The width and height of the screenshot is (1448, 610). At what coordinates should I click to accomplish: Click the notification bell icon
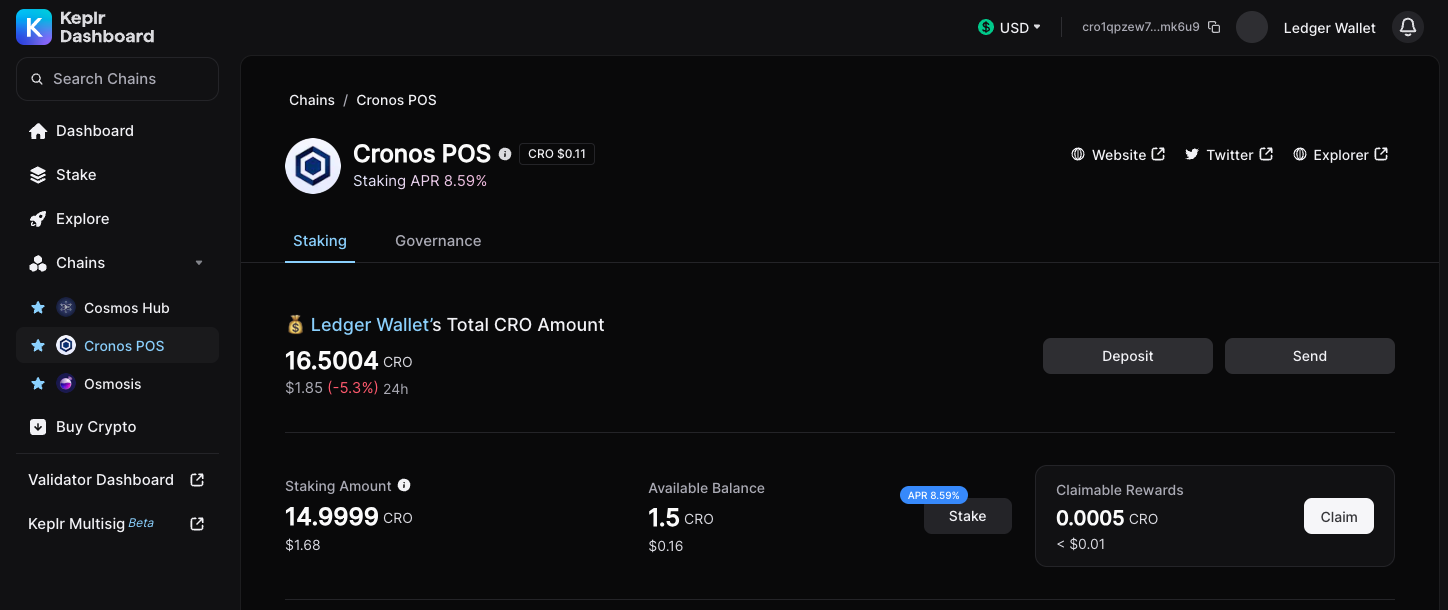tap(1408, 27)
